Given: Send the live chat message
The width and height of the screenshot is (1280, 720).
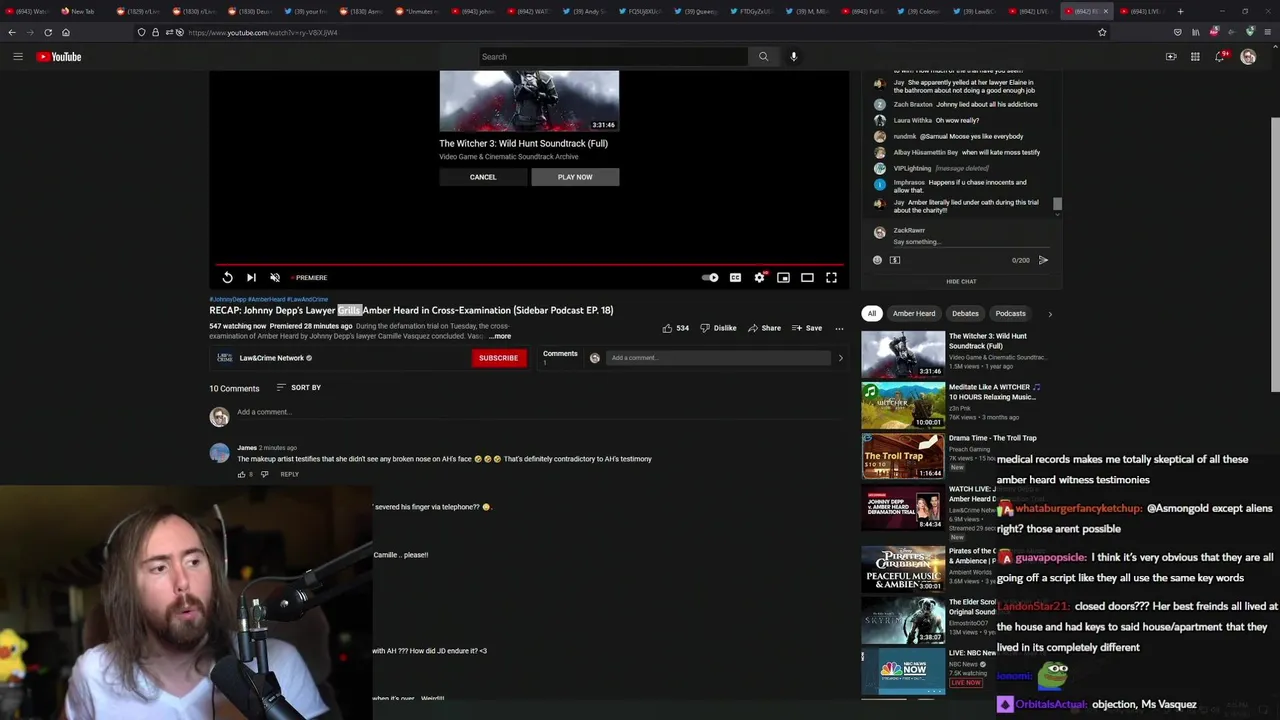Looking at the screenshot, I should 1043,260.
